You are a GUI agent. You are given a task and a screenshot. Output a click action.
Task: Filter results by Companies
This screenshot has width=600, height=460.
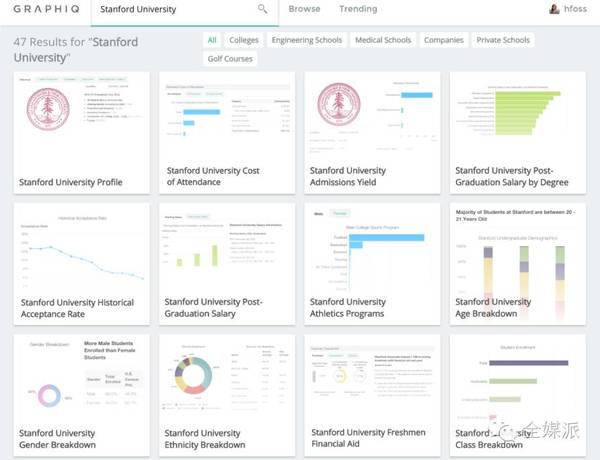click(x=443, y=40)
